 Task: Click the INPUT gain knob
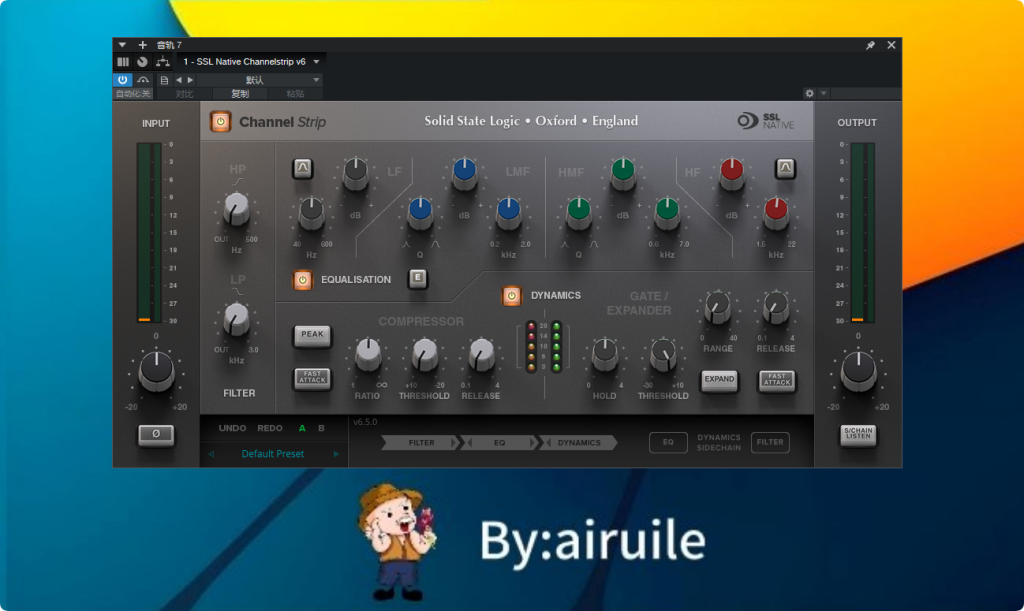coord(157,371)
